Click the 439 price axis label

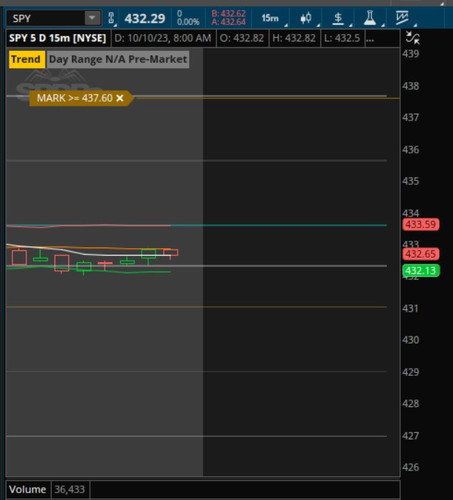click(411, 54)
